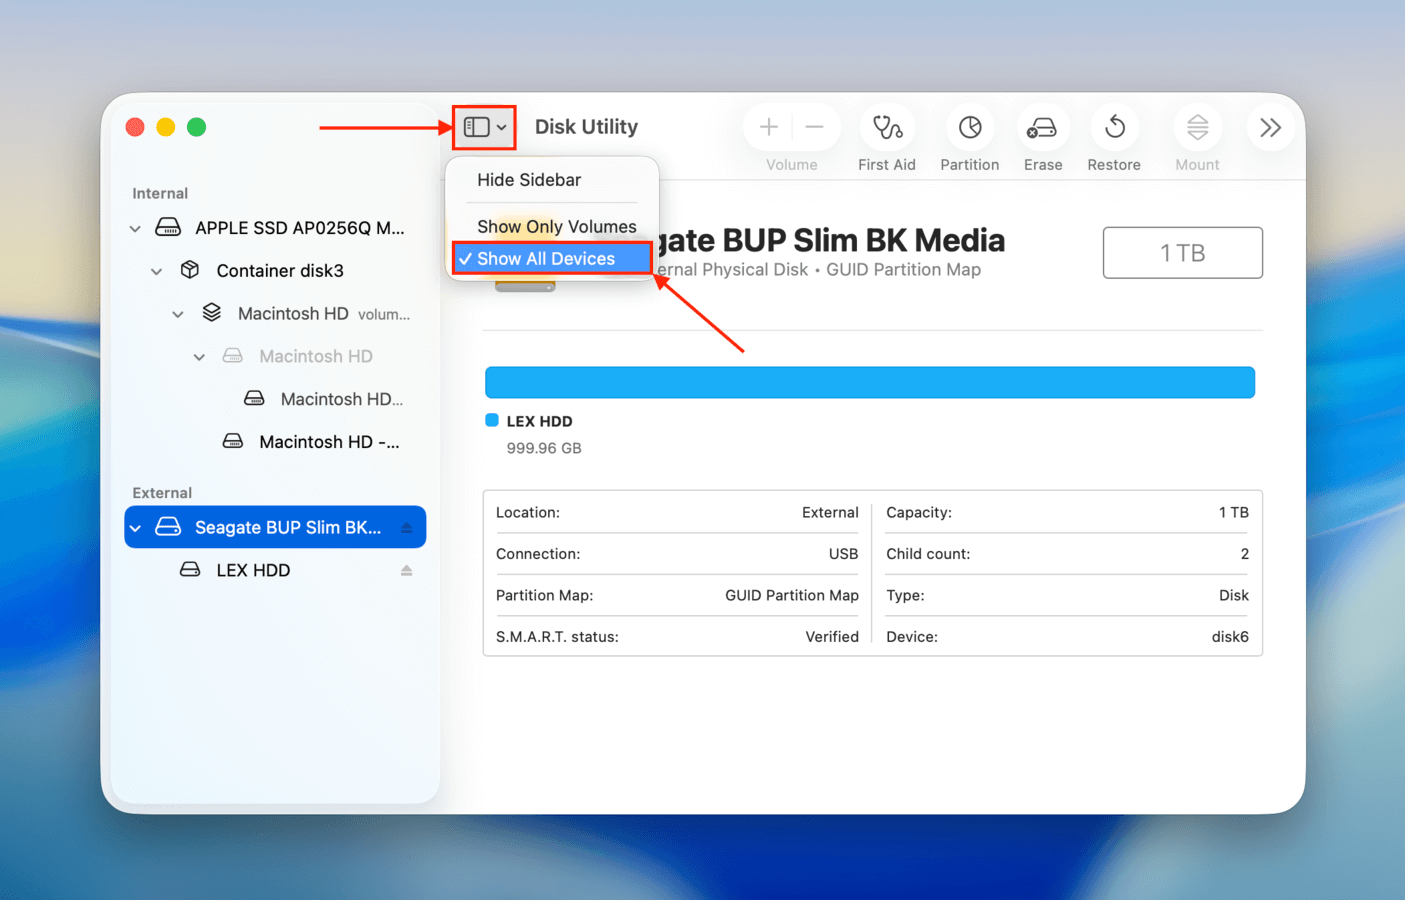Enable Show Only Volumes view

(556, 226)
